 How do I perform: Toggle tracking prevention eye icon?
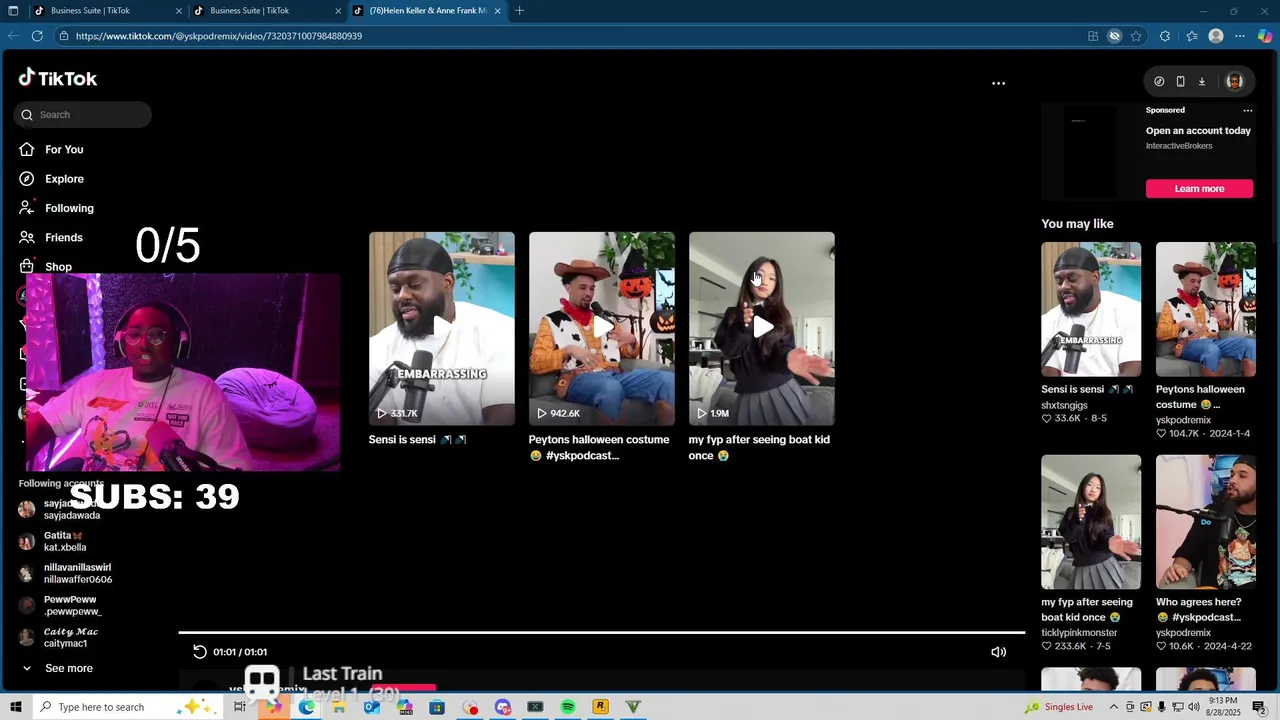pyautogui.click(x=1114, y=36)
